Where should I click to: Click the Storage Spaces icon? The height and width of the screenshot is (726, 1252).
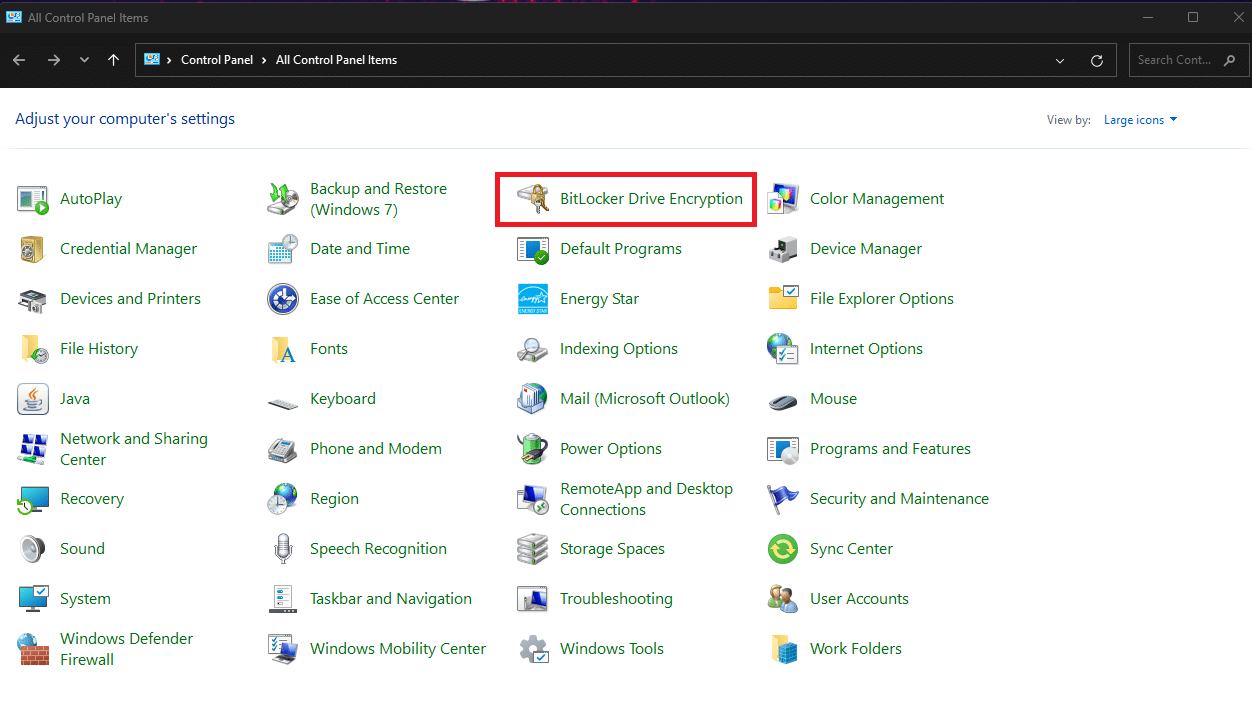533,549
